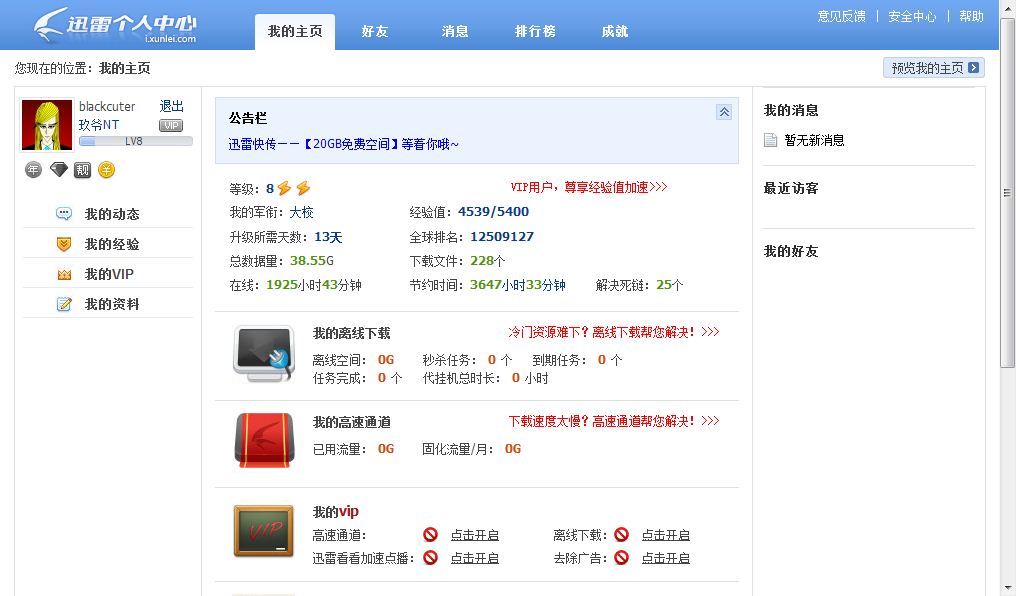Open 预览我的主页 arrow button
Viewport: 1016px width, 596px height.
point(934,68)
